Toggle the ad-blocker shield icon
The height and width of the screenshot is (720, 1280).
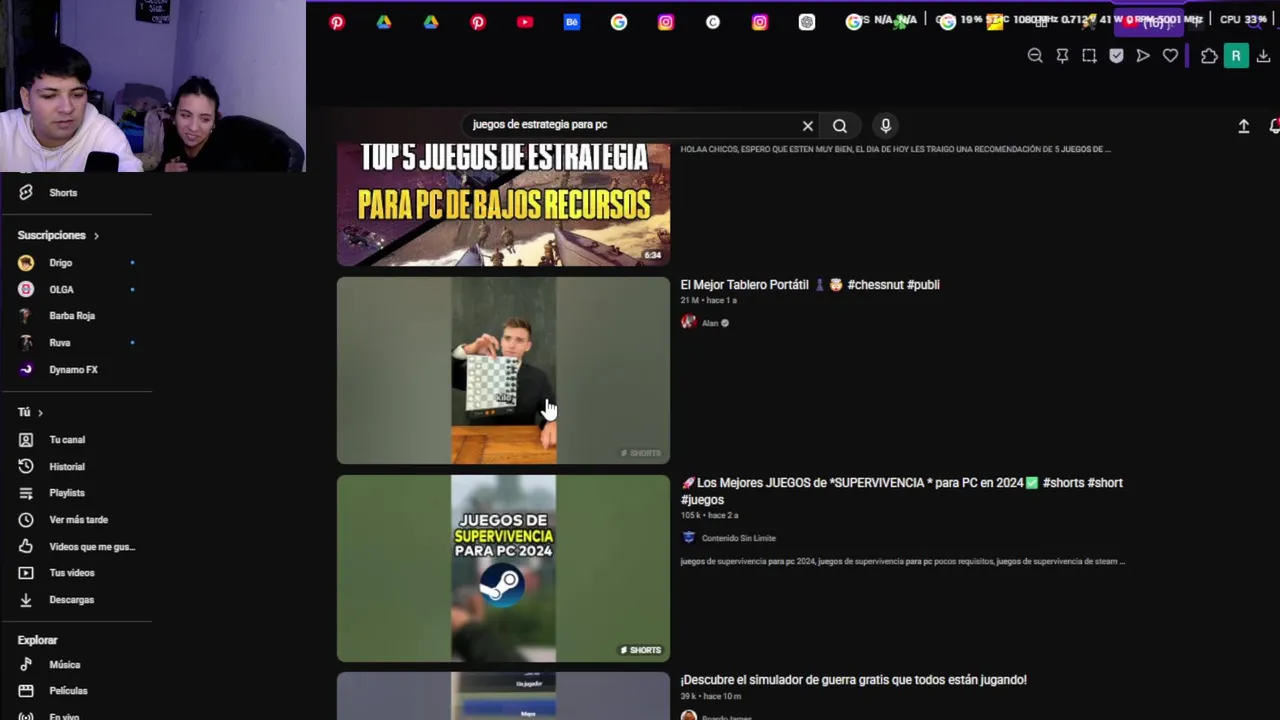1116,56
